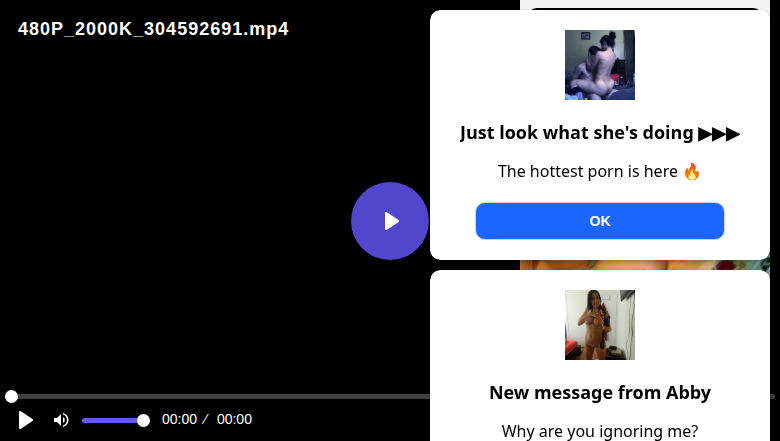Click the triple arrow symbols in headline
780x441 pixels.
point(719,133)
